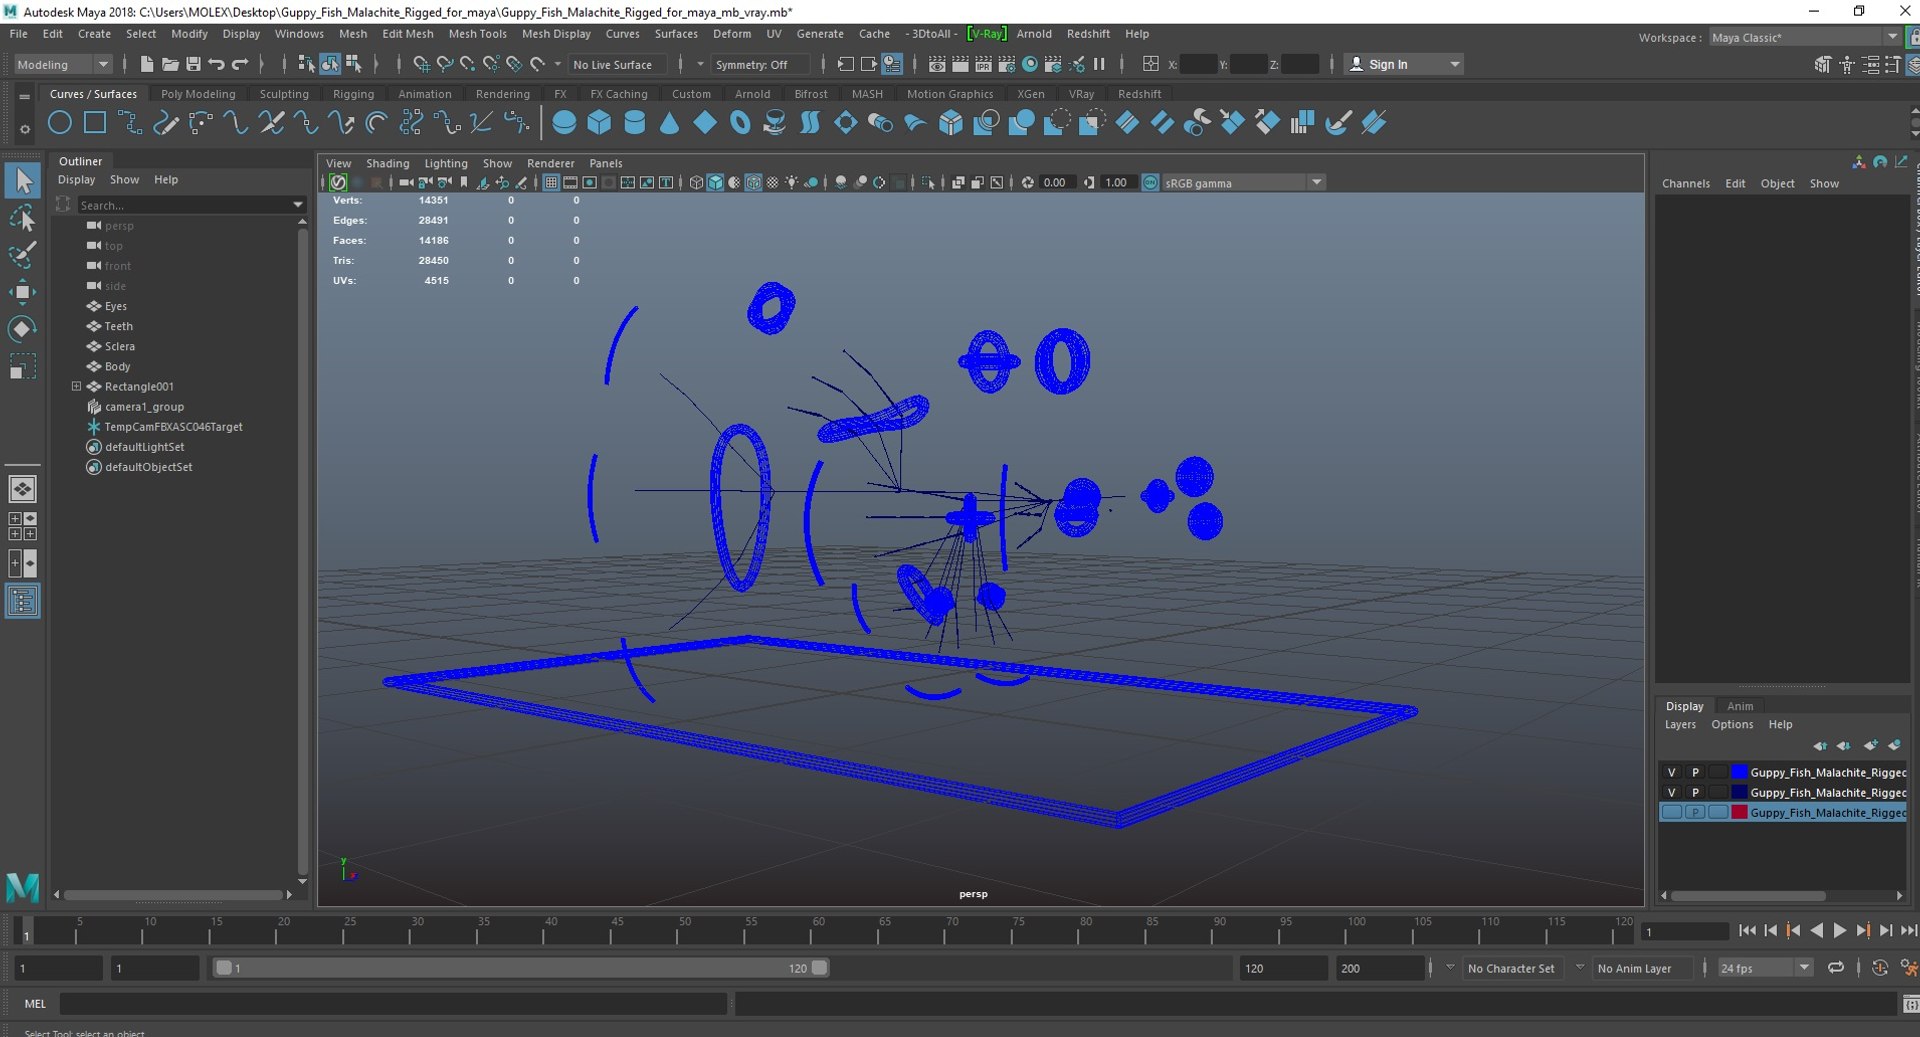Create a NURBS cone from shelf
Screen dimensions: 1920x1037
coord(669,123)
